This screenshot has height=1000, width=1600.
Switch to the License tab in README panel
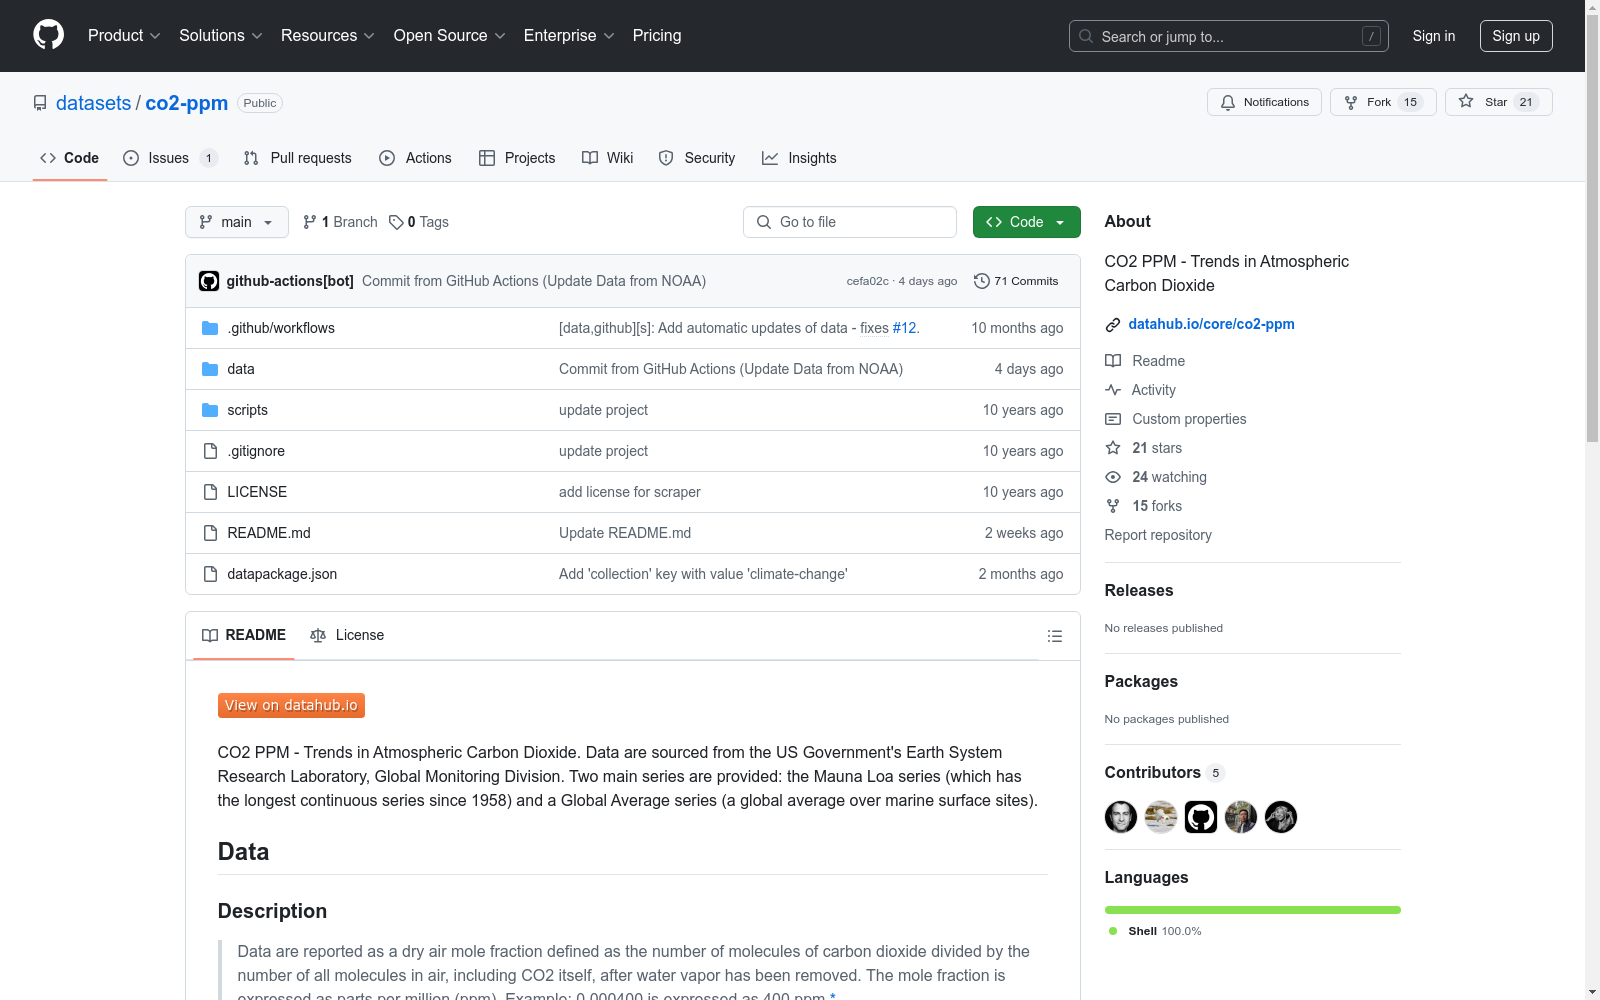click(347, 635)
